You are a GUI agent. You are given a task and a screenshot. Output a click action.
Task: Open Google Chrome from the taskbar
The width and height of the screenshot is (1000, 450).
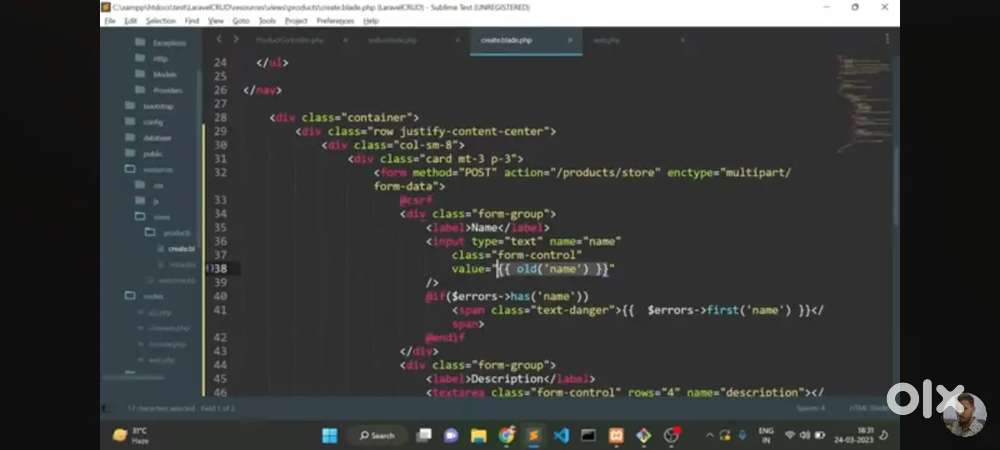coord(507,435)
